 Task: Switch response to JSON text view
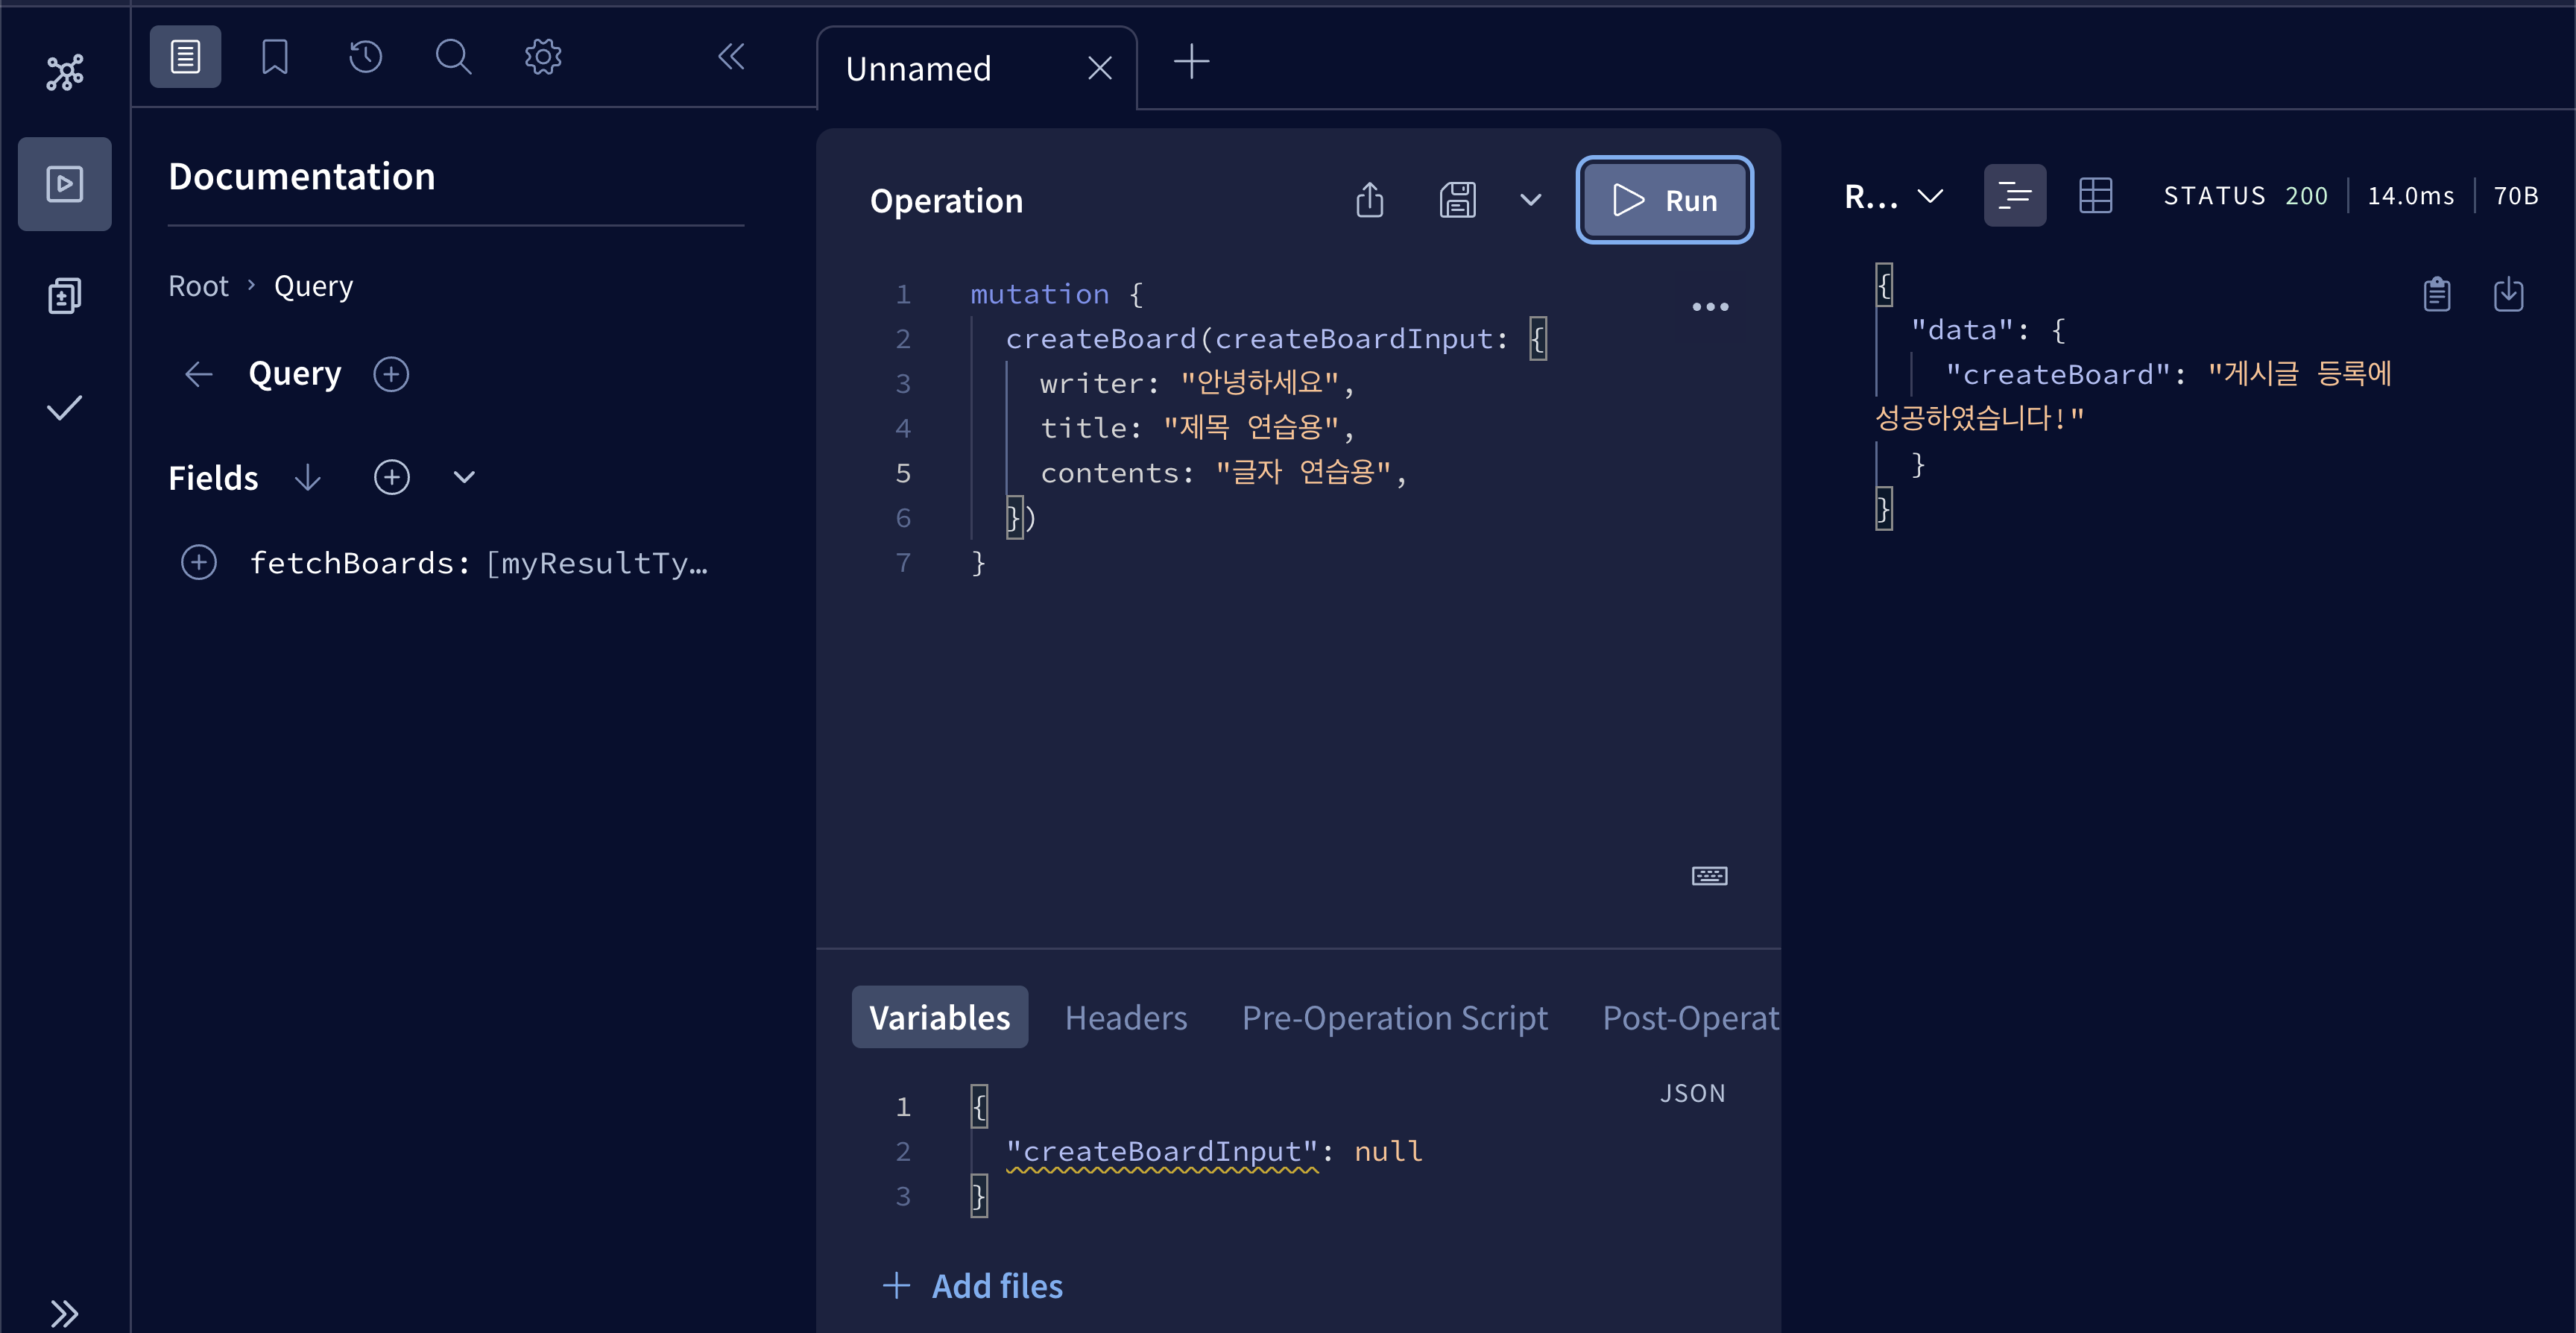[2014, 196]
